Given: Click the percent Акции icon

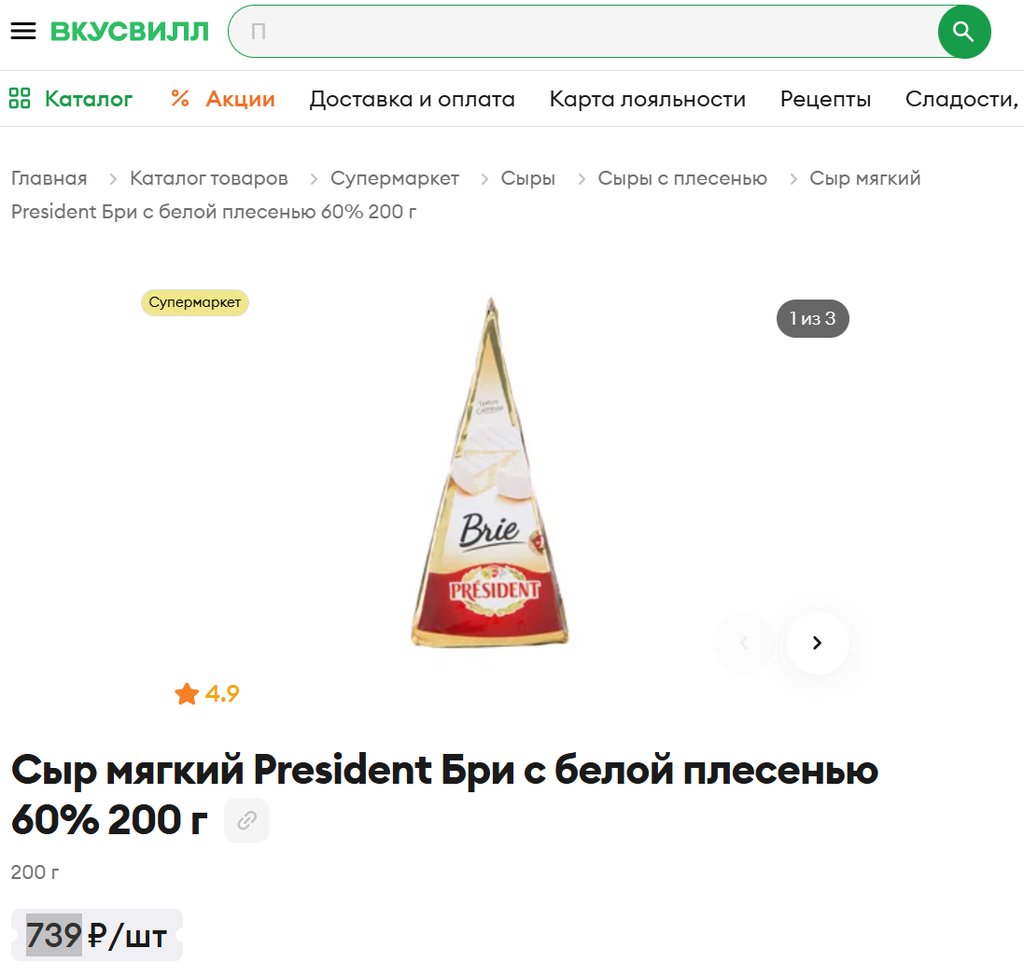Looking at the screenshot, I should coord(180,99).
